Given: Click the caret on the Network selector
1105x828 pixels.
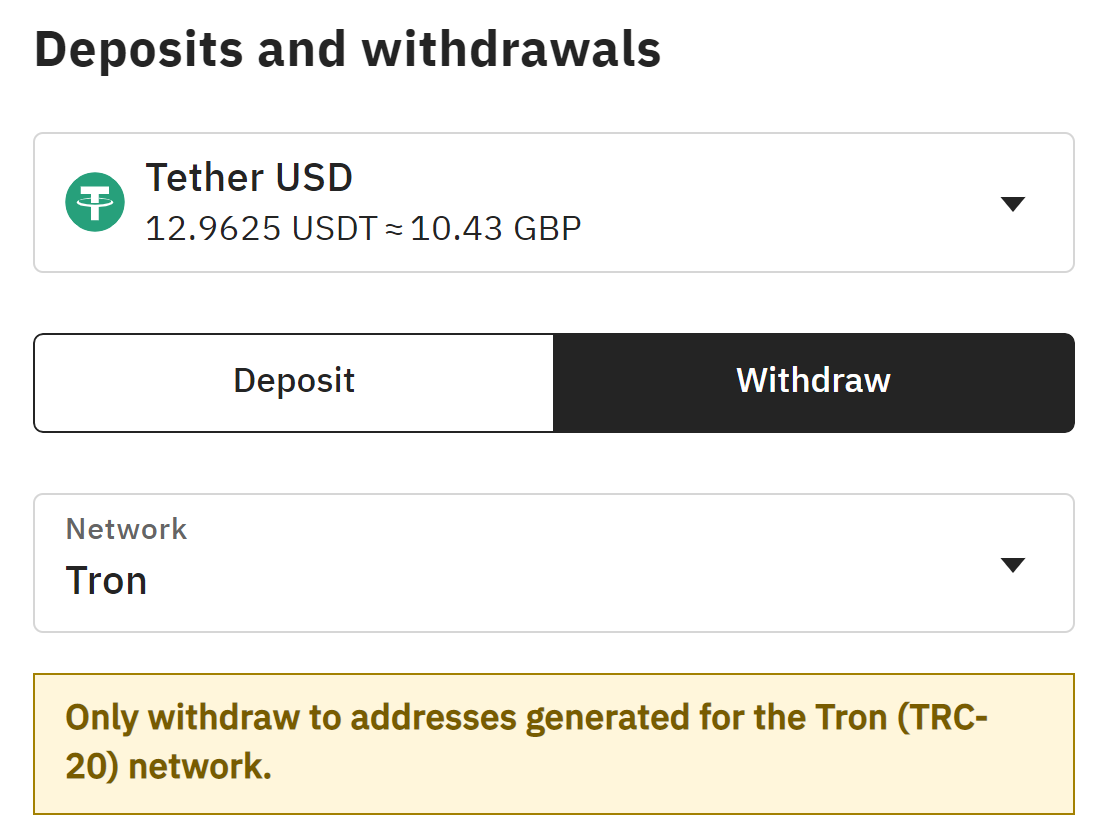Looking at the screenshot, I should point(1013,564).
